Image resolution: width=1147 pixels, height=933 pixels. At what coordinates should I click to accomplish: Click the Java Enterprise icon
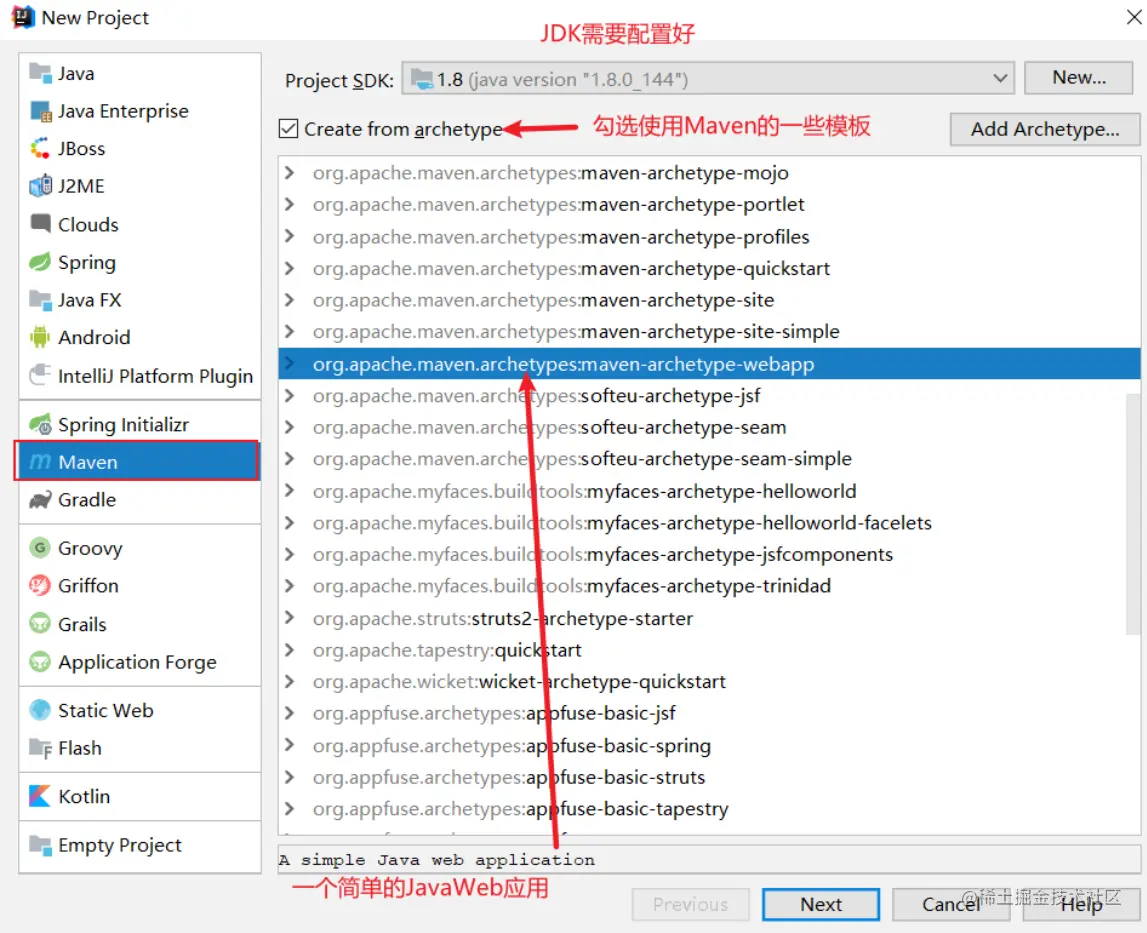click(40, 111)
